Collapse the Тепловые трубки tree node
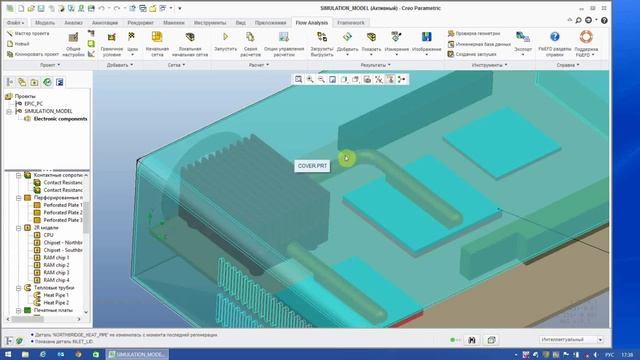This screenshot has height=360, width=640. 18,288
